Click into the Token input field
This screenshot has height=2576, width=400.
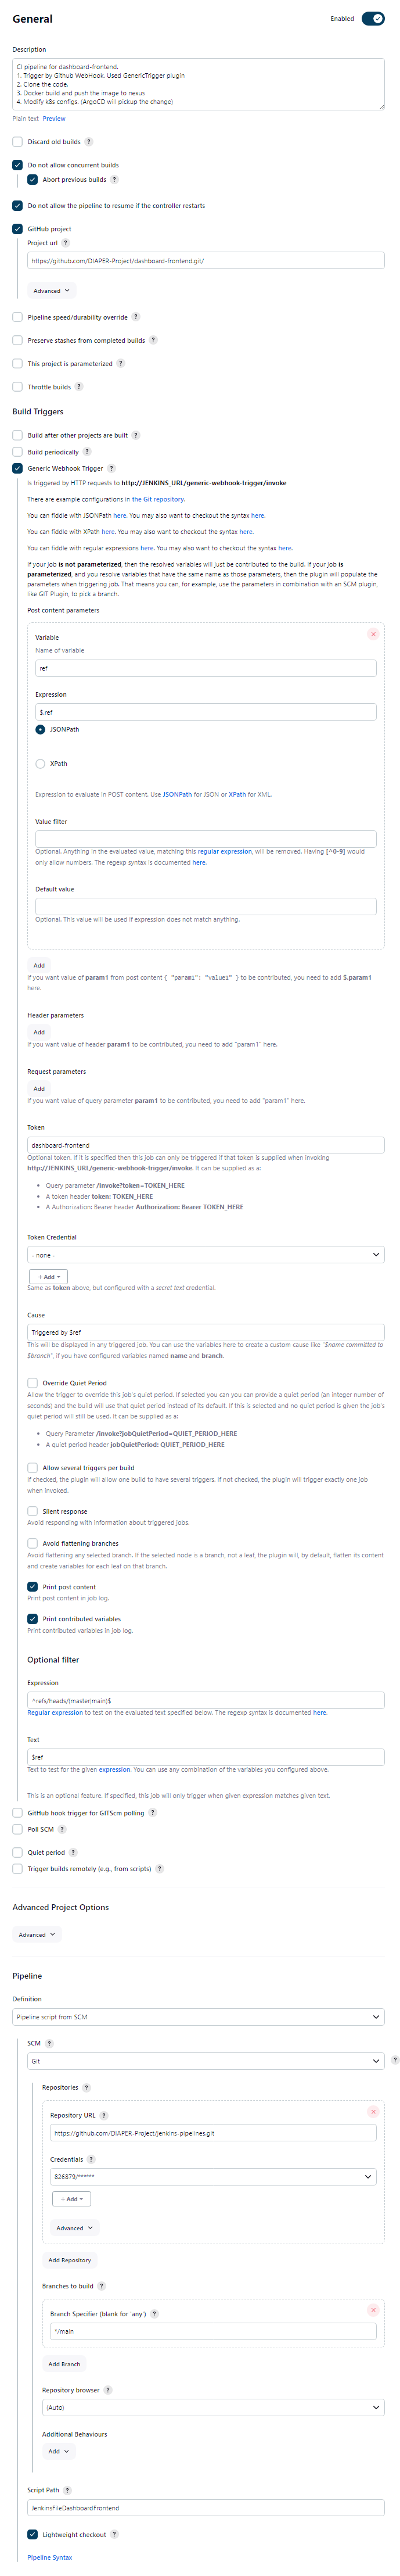(206, 1145)
